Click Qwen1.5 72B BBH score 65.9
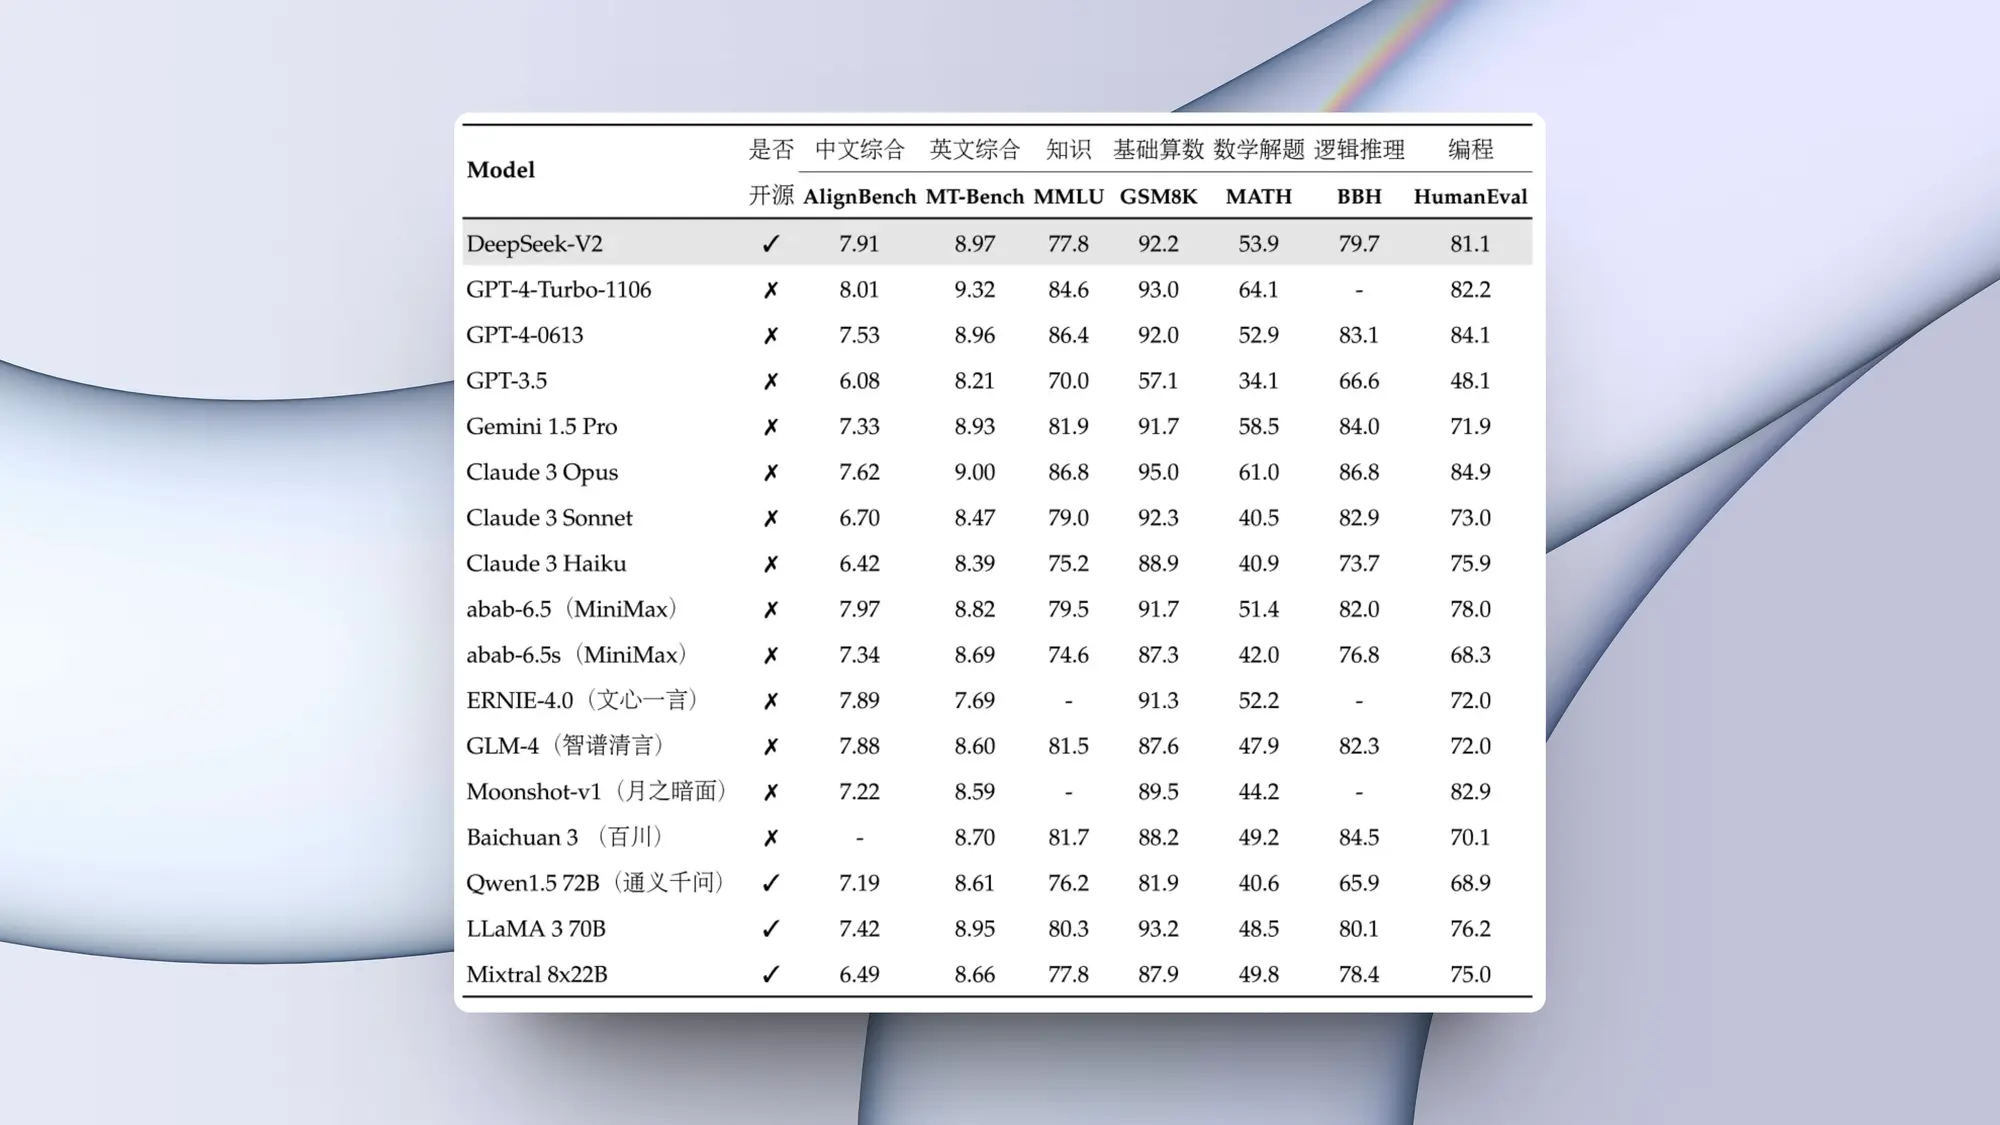The image size is (2000, 1125). [x=1359, y=883]
